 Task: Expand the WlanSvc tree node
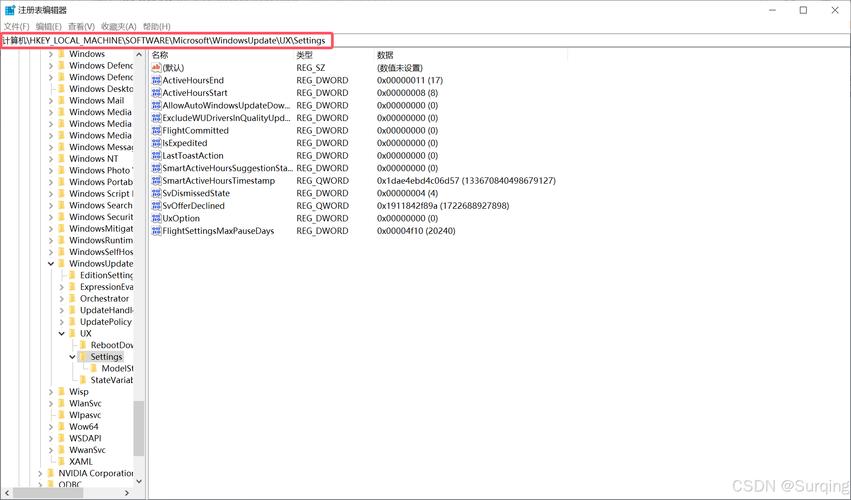51,403
